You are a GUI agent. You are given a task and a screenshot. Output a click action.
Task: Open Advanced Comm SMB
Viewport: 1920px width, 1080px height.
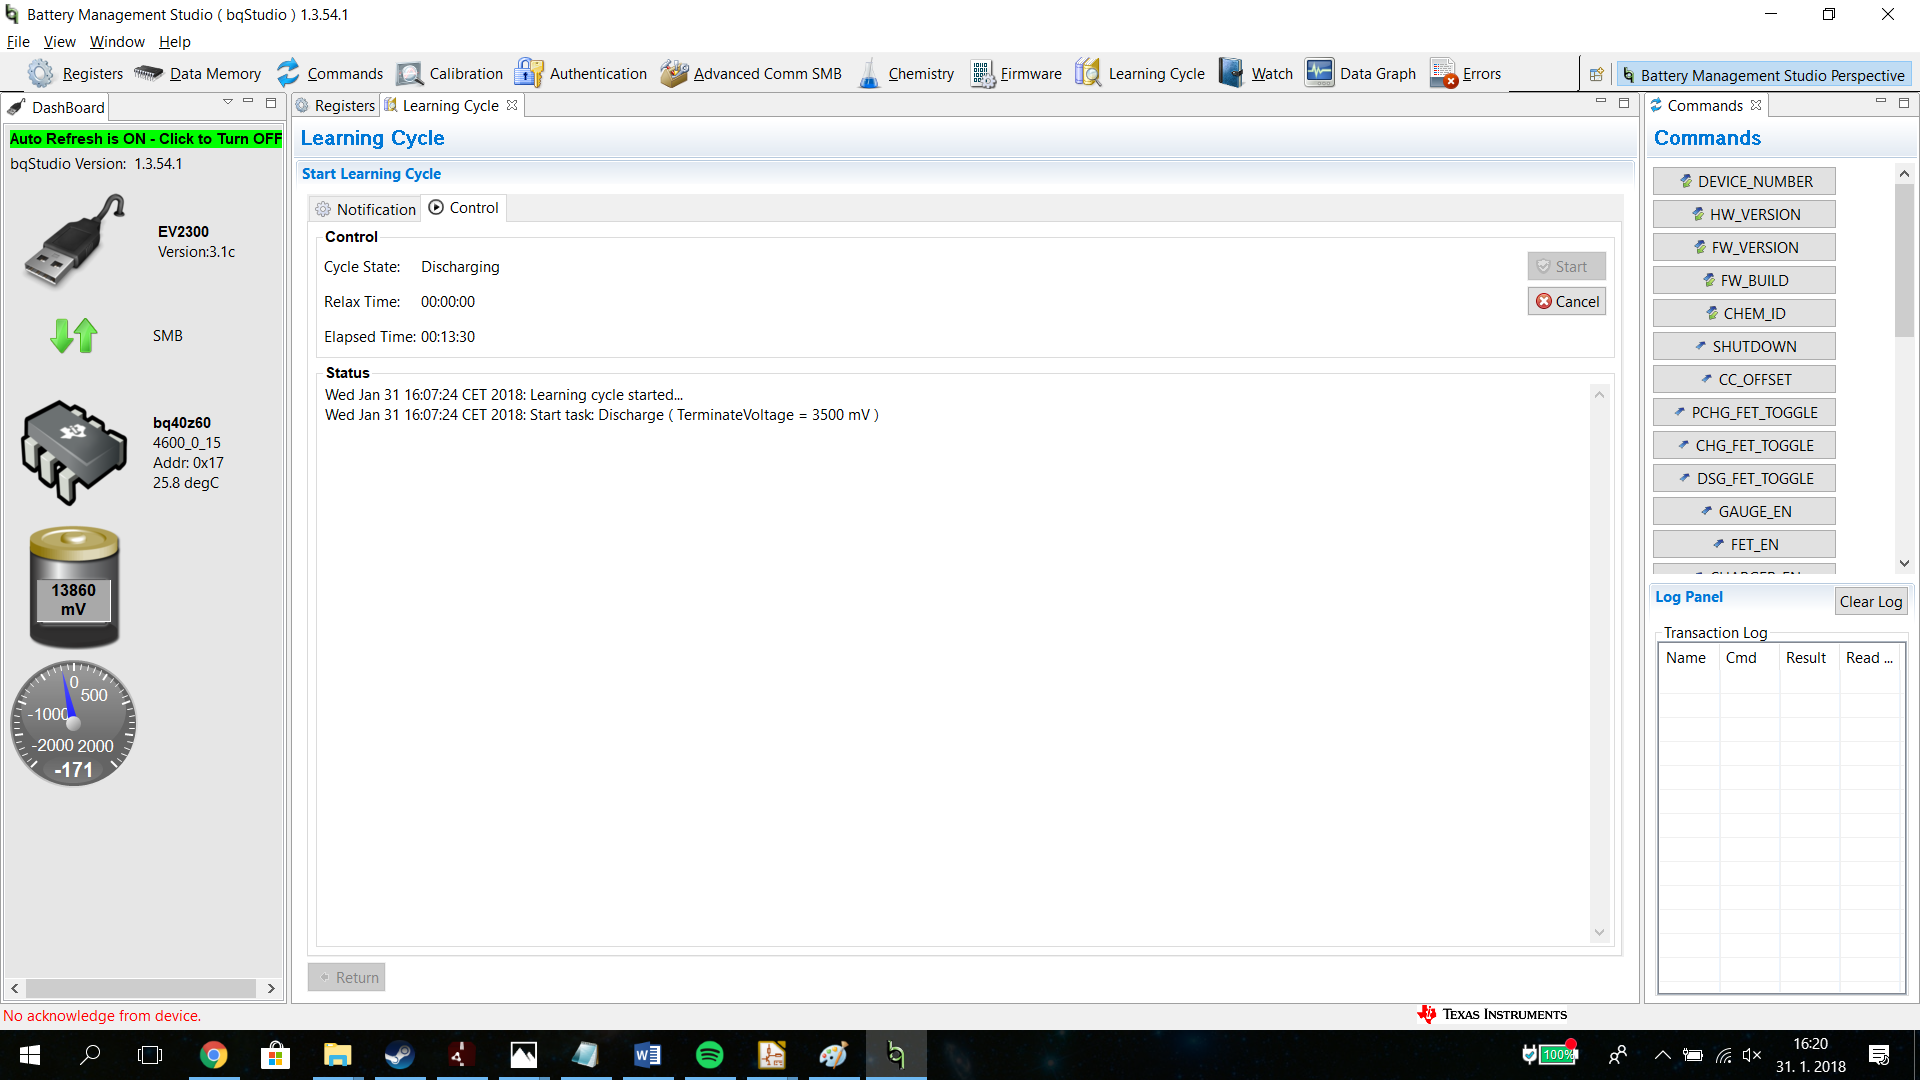[751, 73]
